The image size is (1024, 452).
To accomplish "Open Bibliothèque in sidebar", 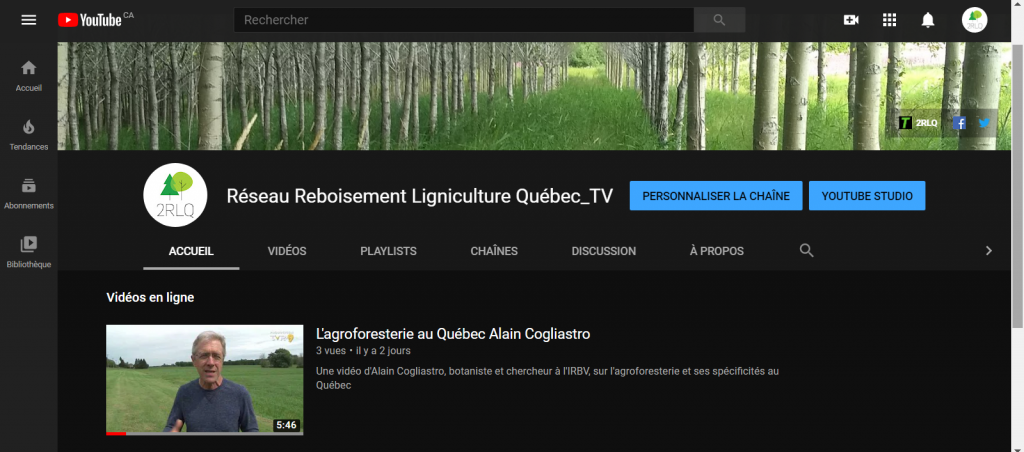I will (x=29, y=253).
